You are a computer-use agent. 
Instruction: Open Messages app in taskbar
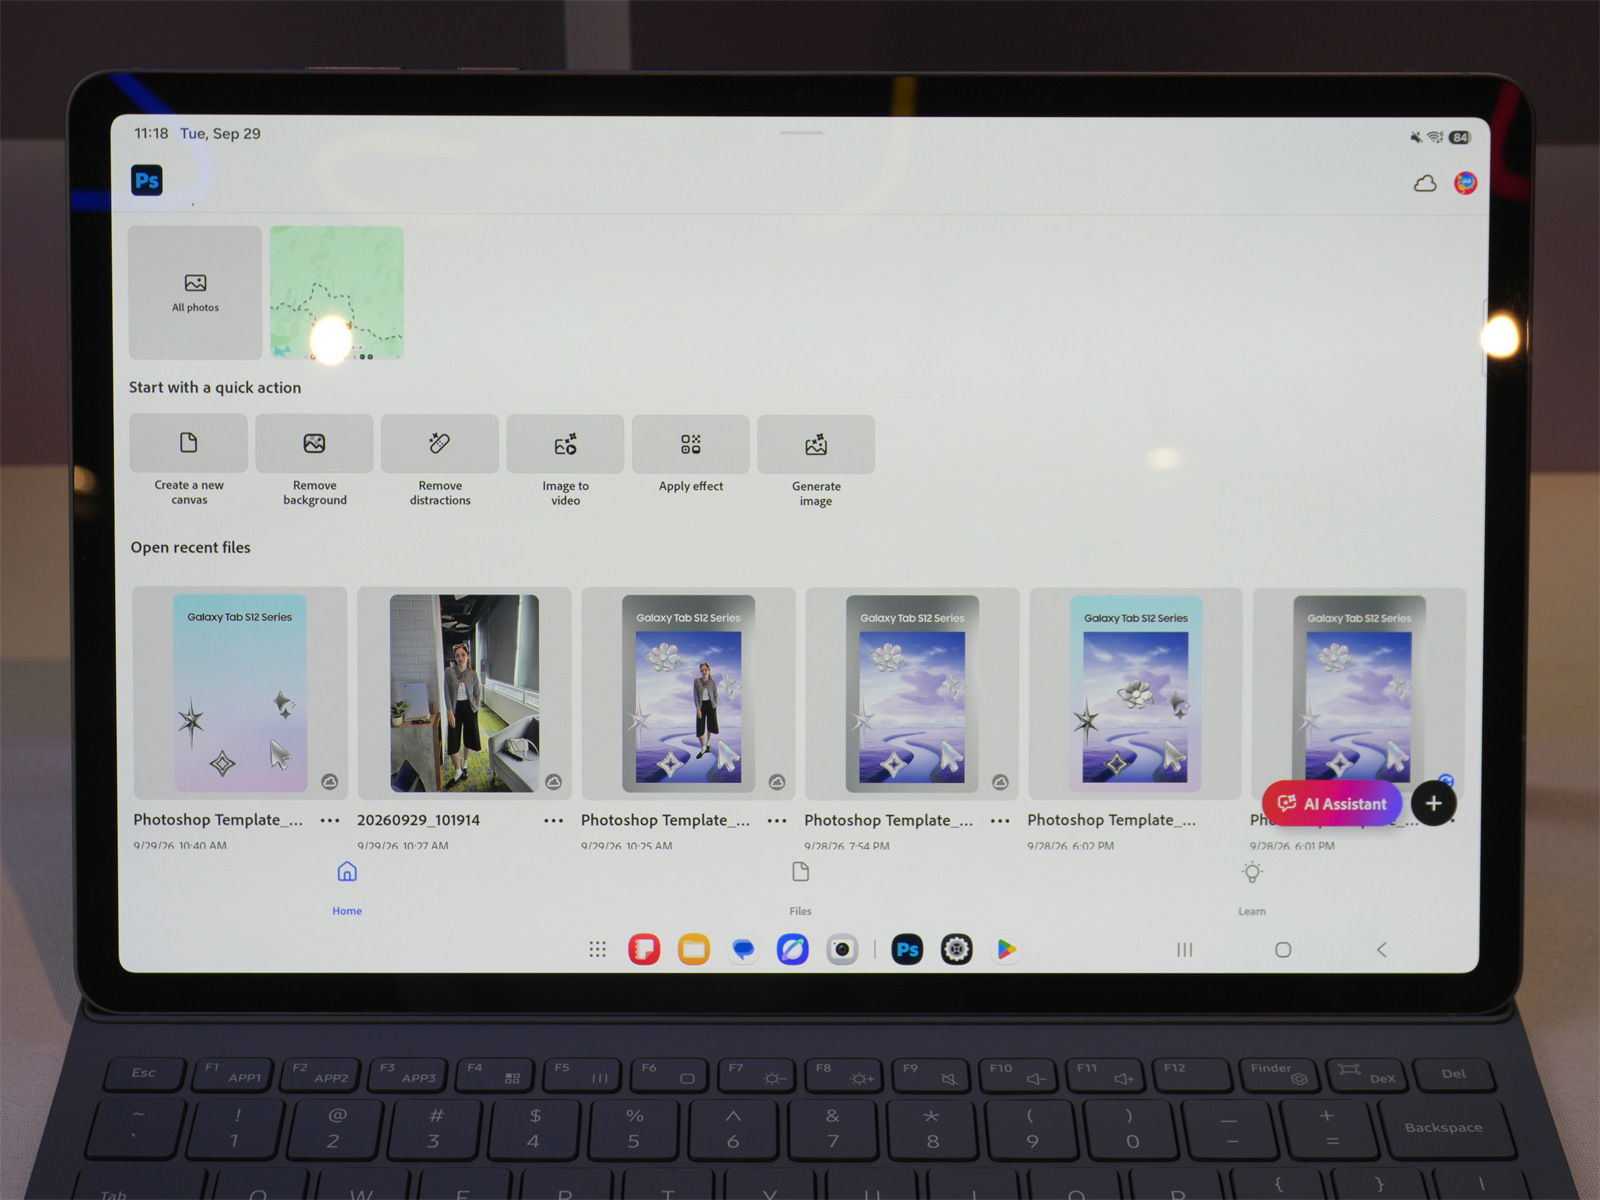click(x=743, y=949)
